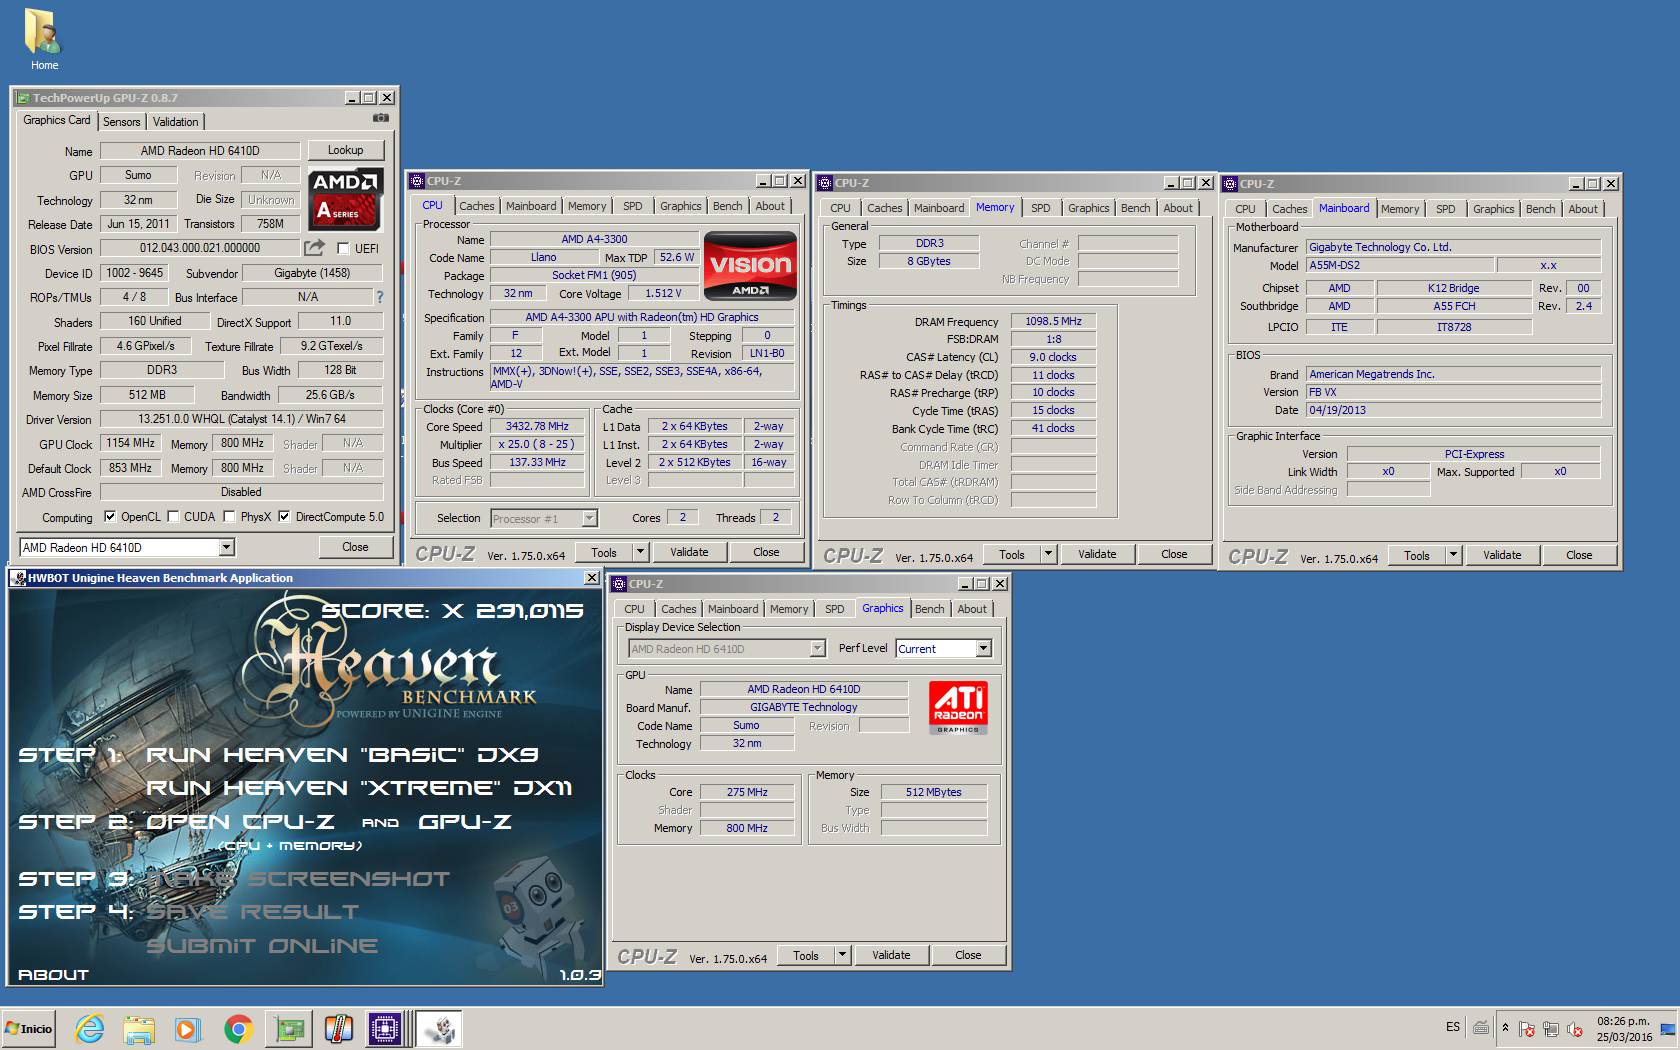Click ABOUT in Heaven benchmark window
The width and height of the screenshot is (1680, 1050).
pyautogui.click(x=53, y=974)
